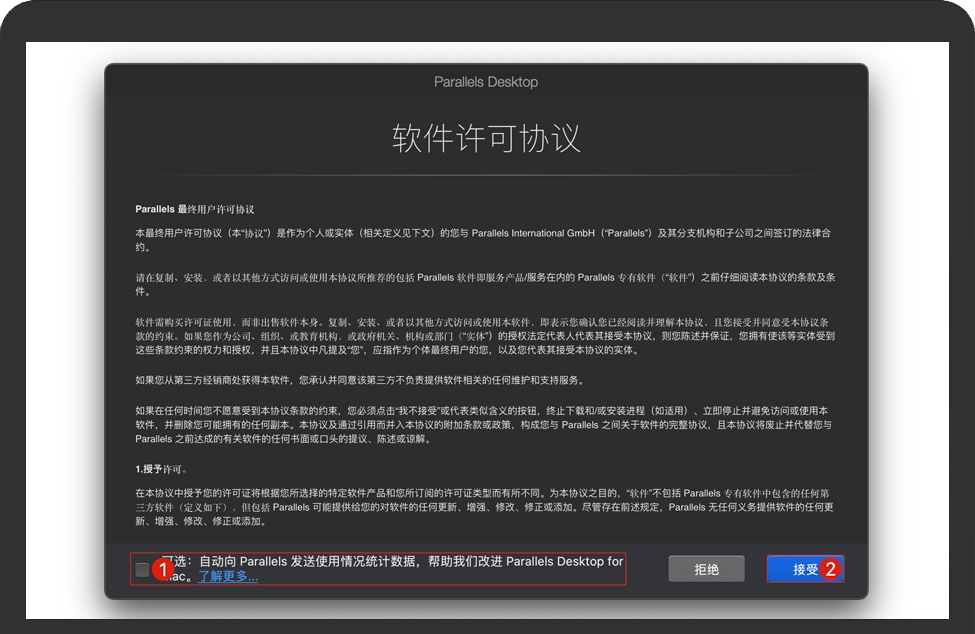Click the paragraph beginning 在本协议中授予您的许可证

pyautogui.click(x=484, y=507)
